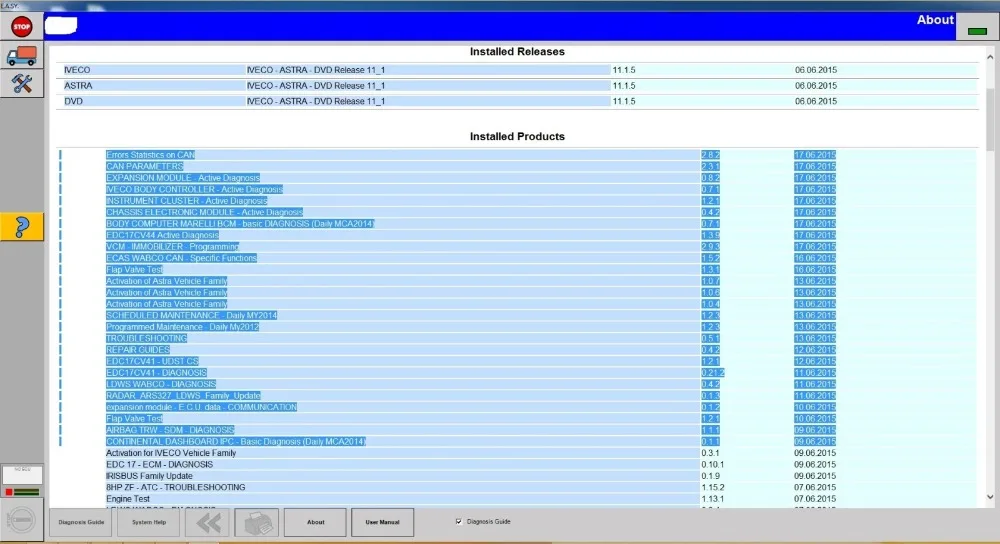The image size is (1000, 544).
Task: Select 'EDC17CV41 - UDST CS' entry
Action: [x=152, y=362]
